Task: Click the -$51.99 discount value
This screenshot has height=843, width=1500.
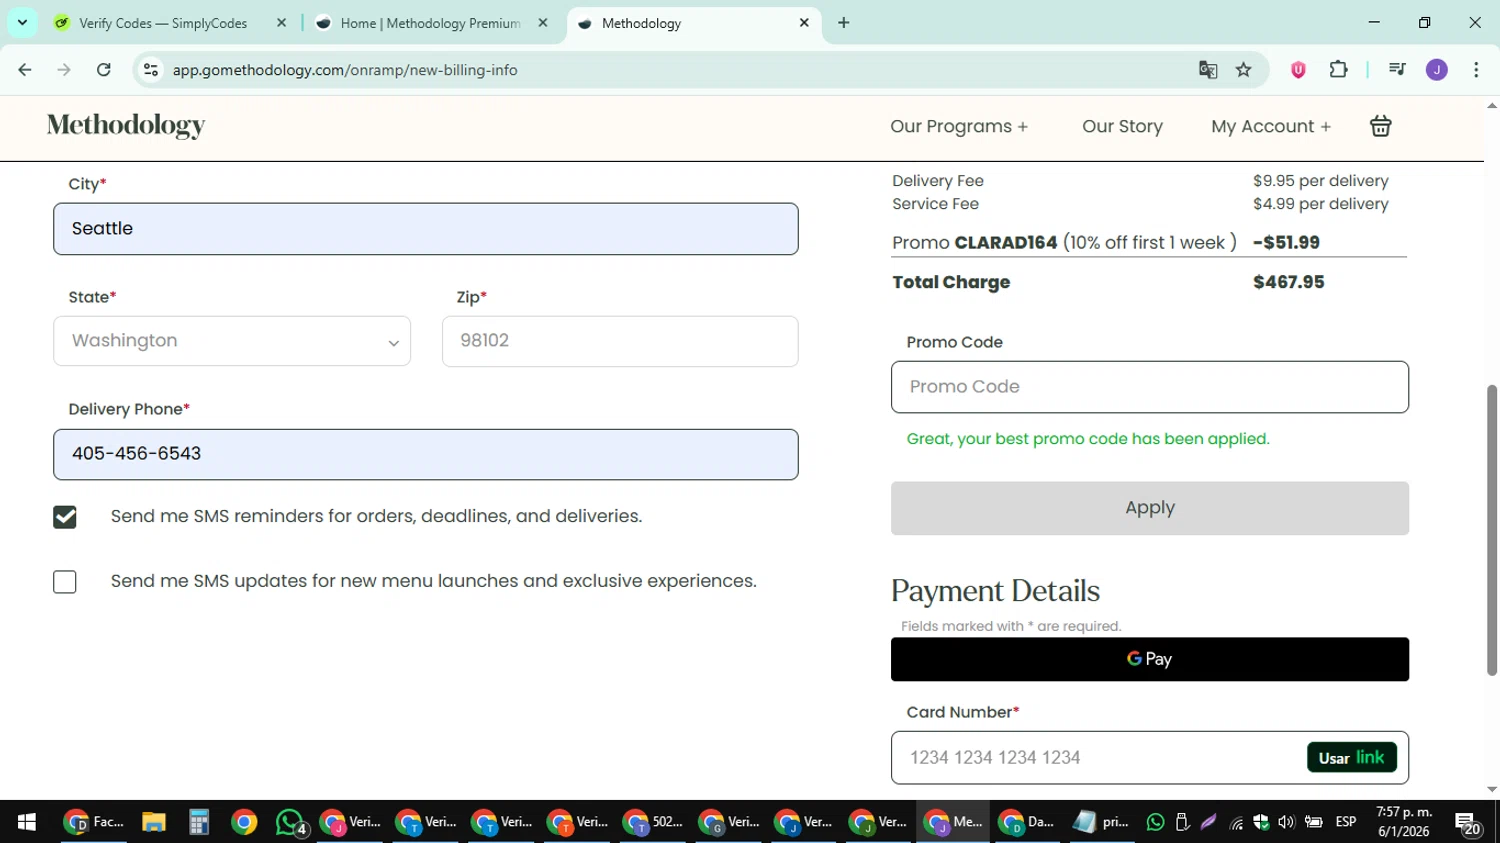Action: point(1286,243)
